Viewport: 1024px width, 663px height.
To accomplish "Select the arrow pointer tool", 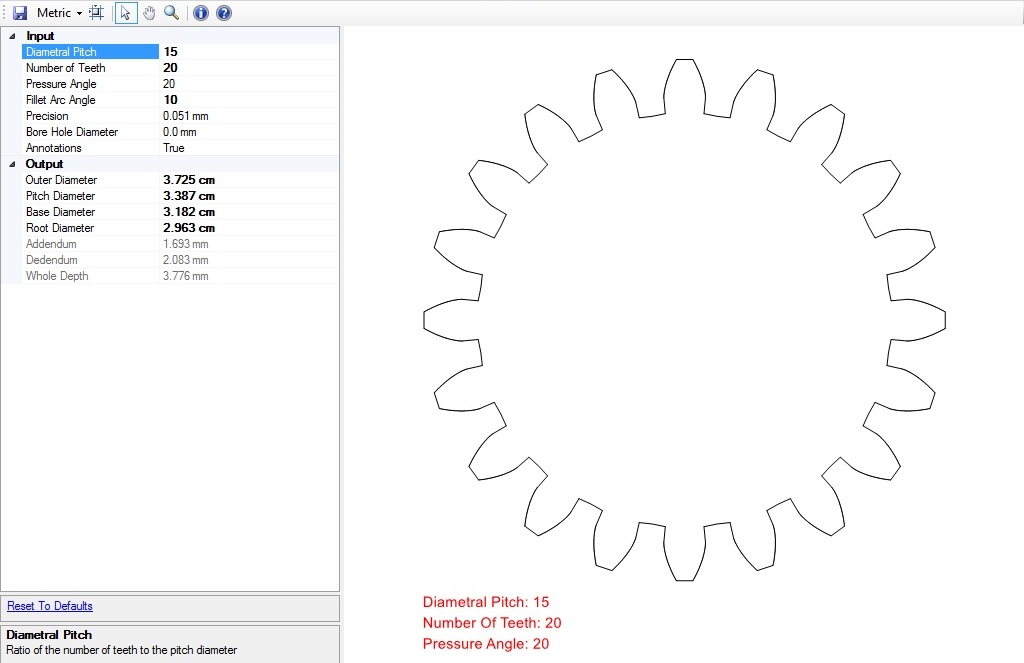I will 126,13.
